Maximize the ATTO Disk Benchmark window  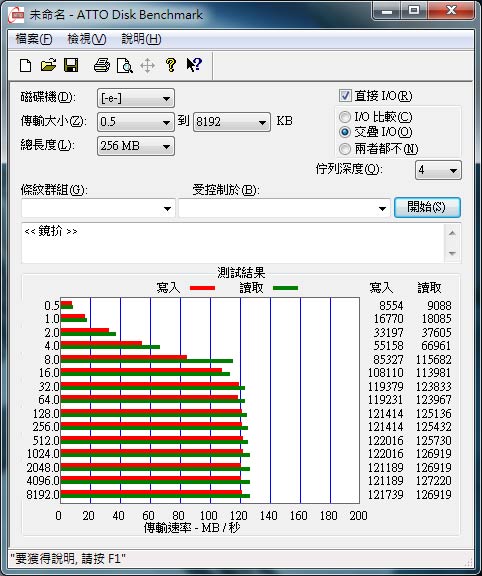click(x=414, y=11)
